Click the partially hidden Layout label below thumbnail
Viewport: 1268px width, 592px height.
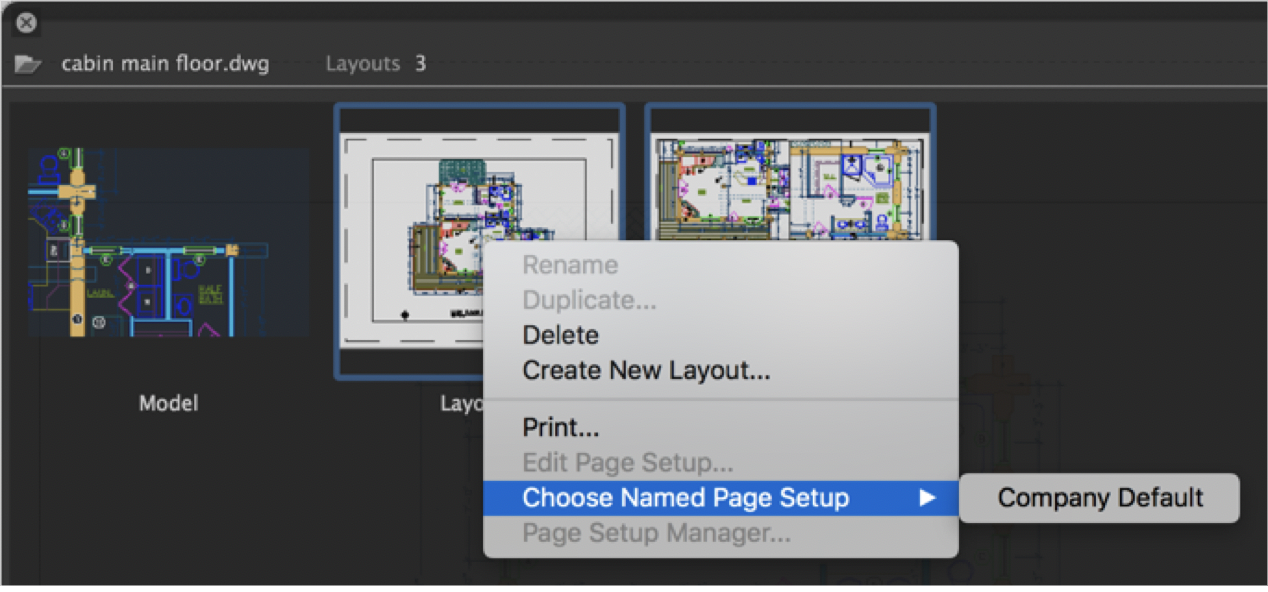[x=460, y=403]
